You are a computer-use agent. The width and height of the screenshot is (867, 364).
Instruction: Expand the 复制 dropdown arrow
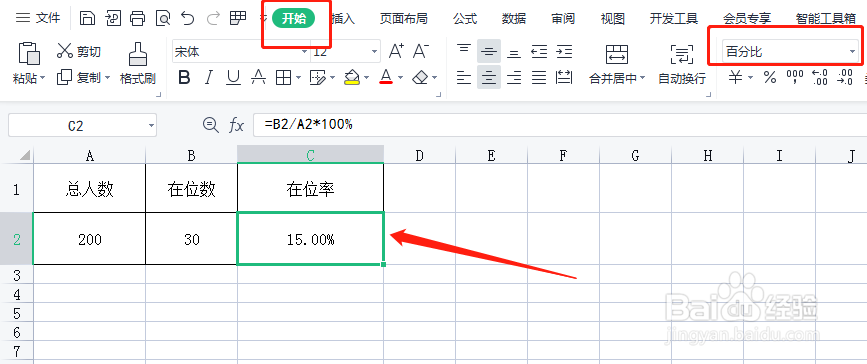107,78
